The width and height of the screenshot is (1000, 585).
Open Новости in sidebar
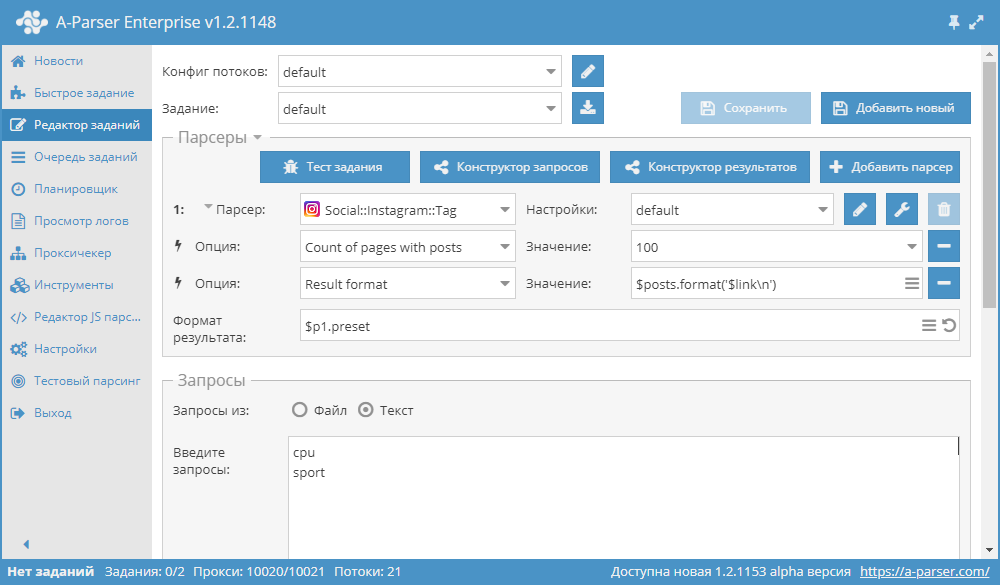pyautogui.click(x=77, y=61)
